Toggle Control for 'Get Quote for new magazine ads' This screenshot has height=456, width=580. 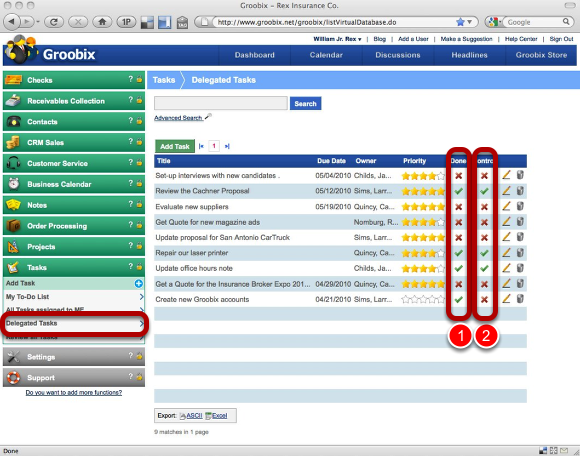click(x=484, y=222)
